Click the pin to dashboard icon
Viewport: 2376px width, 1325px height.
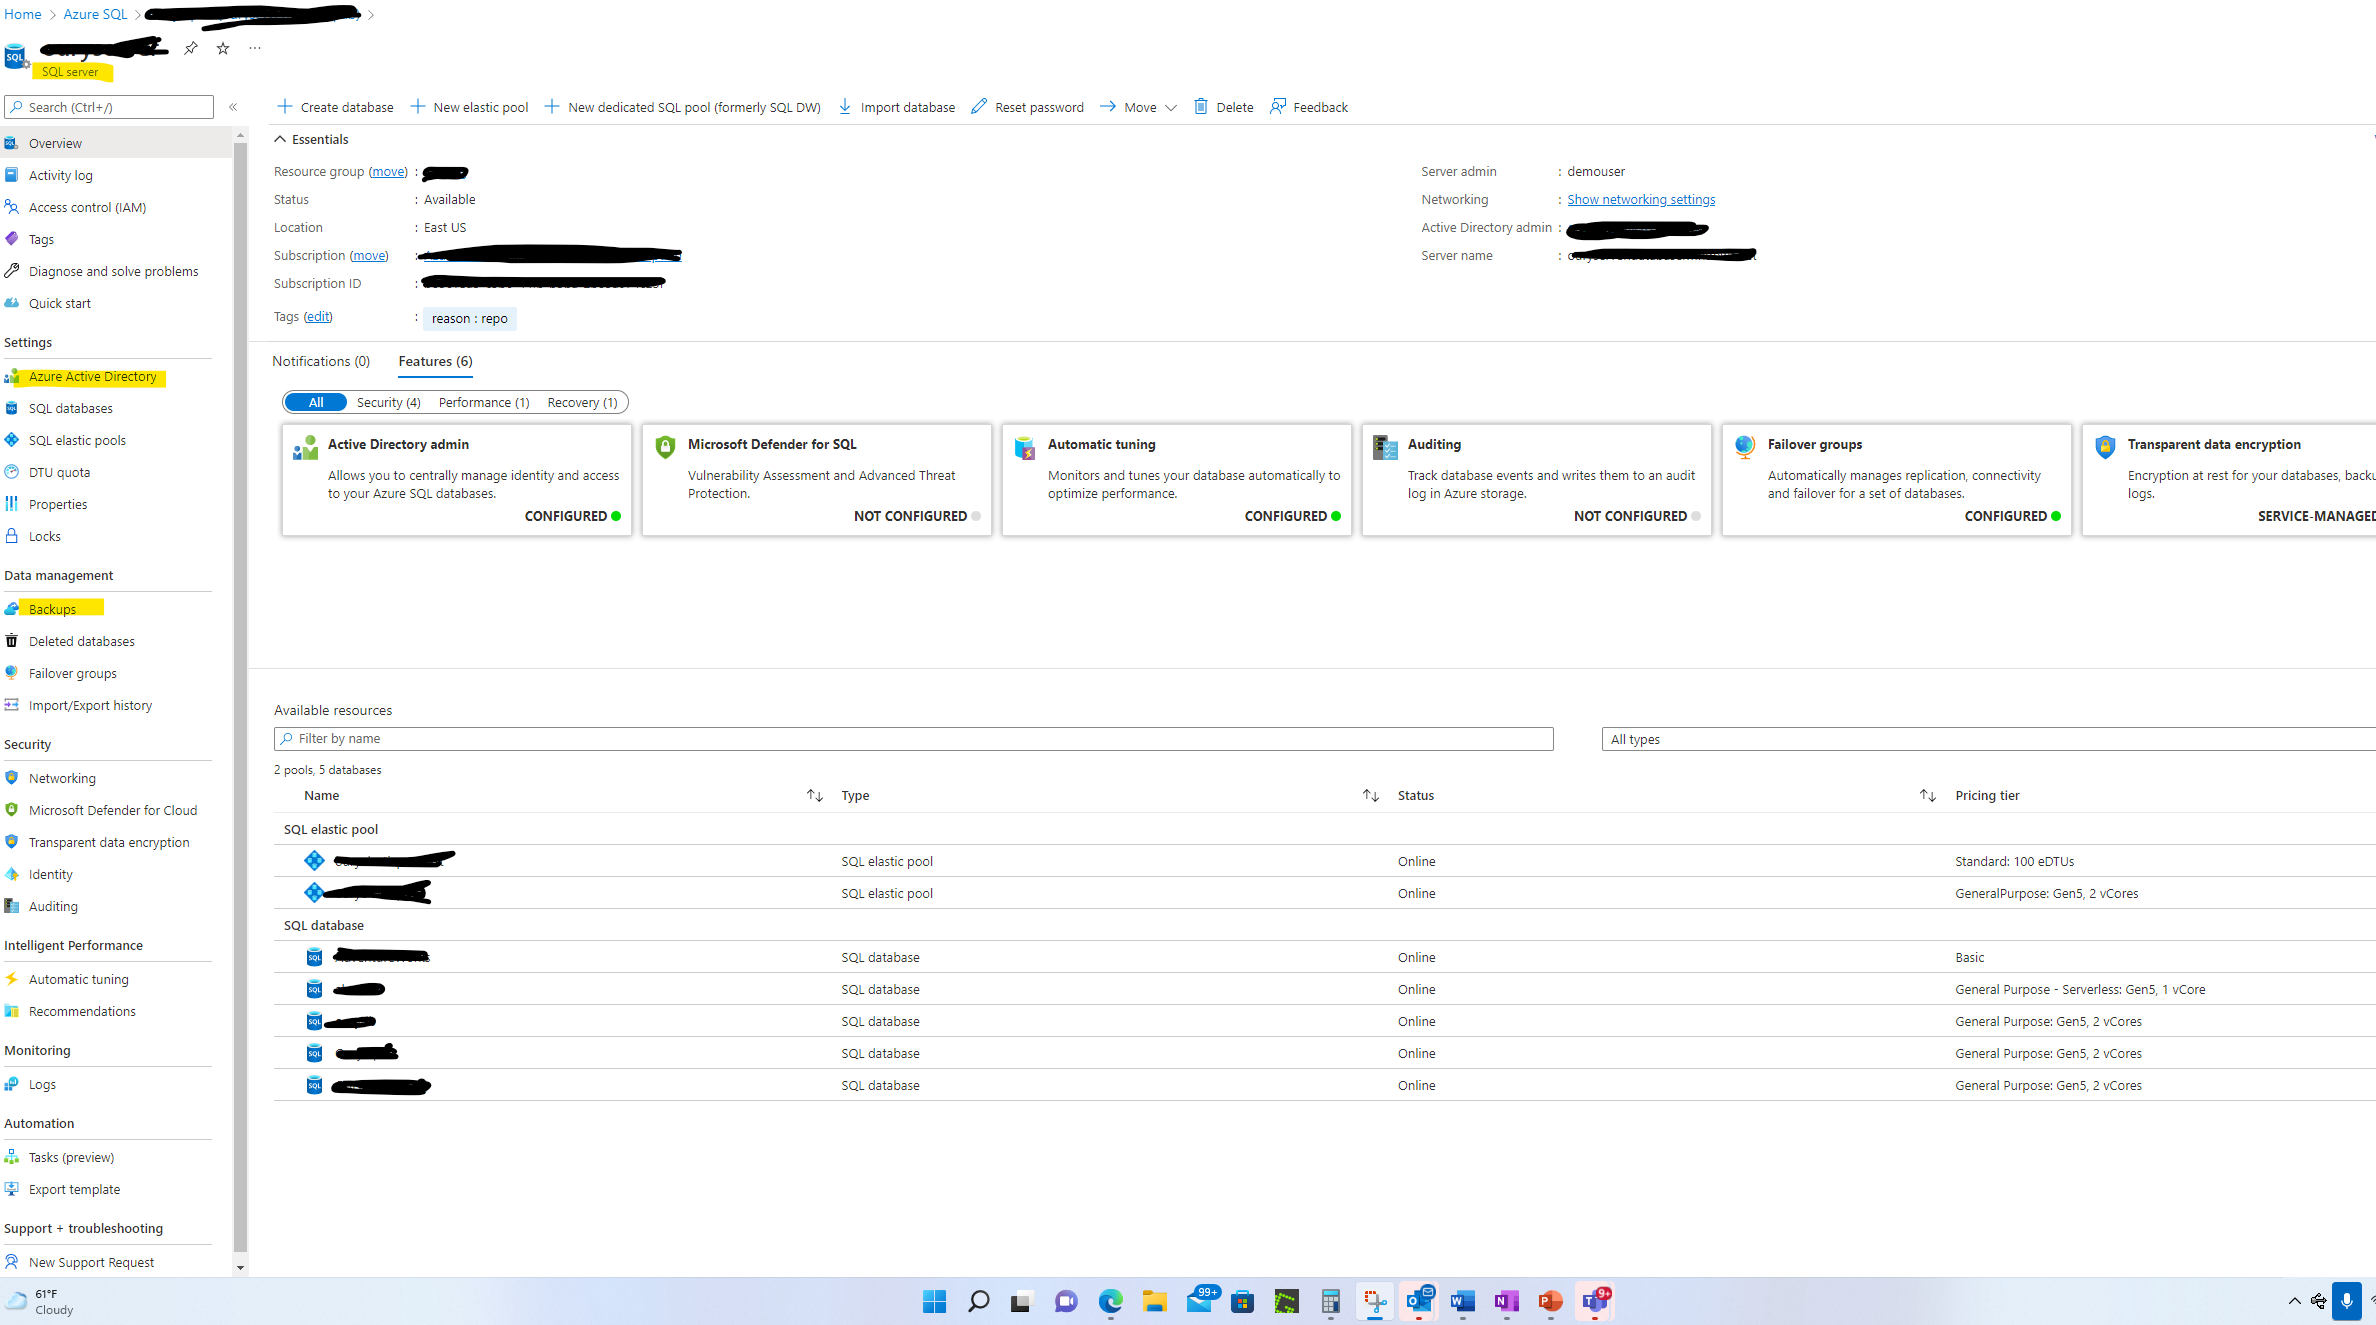tap(191, 48)
